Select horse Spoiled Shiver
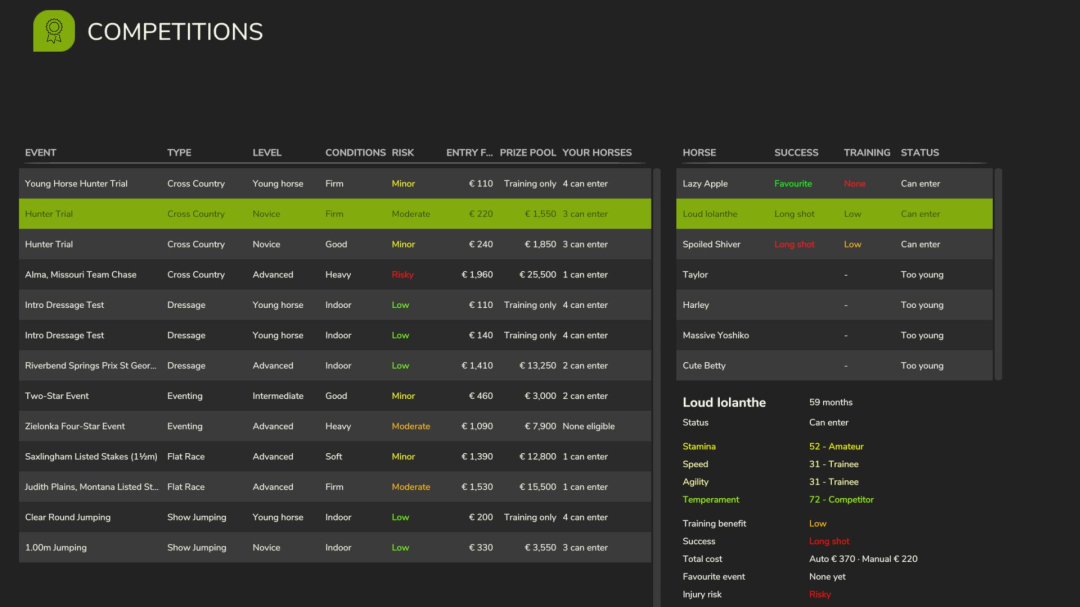The image size is (1080, 607). pos(834,244)
